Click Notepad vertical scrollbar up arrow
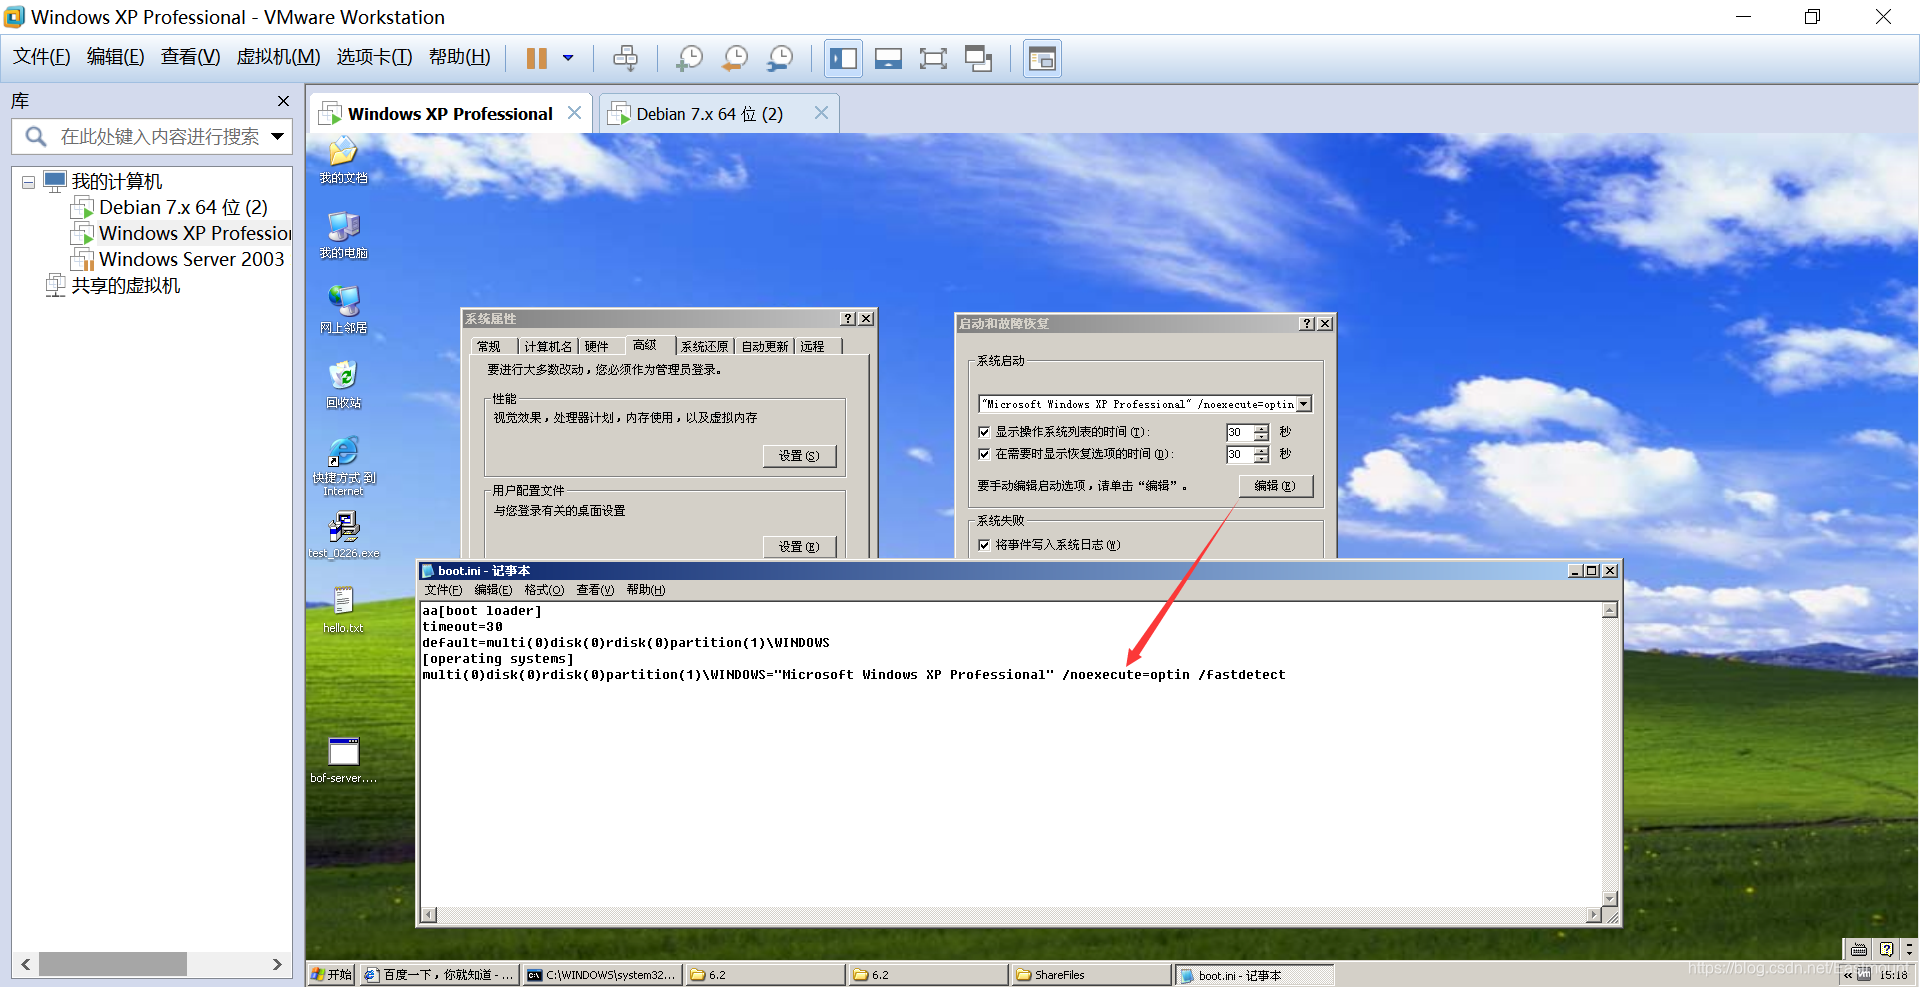Screen dimensions: 1920x987 click(1610, 610)
